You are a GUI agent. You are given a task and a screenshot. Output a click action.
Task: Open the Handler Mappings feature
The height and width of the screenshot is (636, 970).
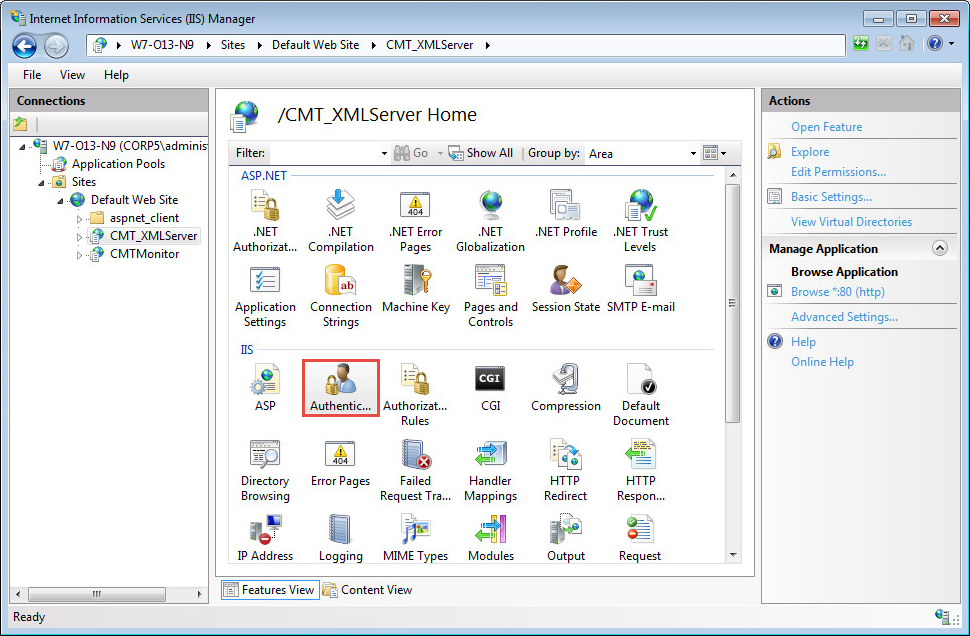491,470
